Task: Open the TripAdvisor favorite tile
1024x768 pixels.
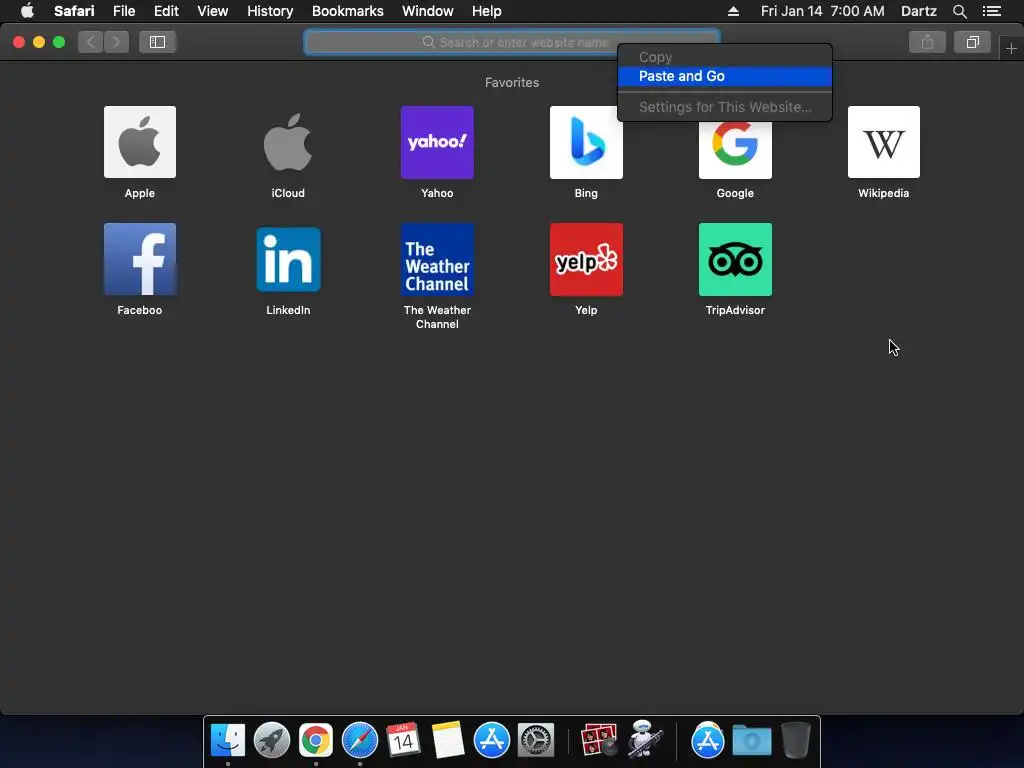Action: pos(735,259)
